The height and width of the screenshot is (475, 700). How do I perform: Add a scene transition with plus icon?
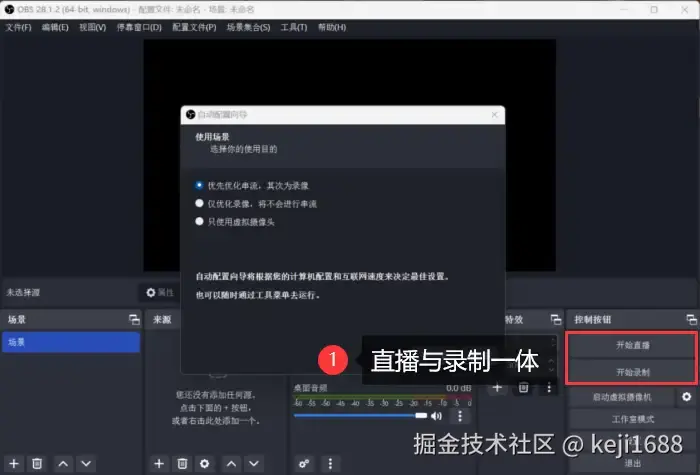point(497,388)
